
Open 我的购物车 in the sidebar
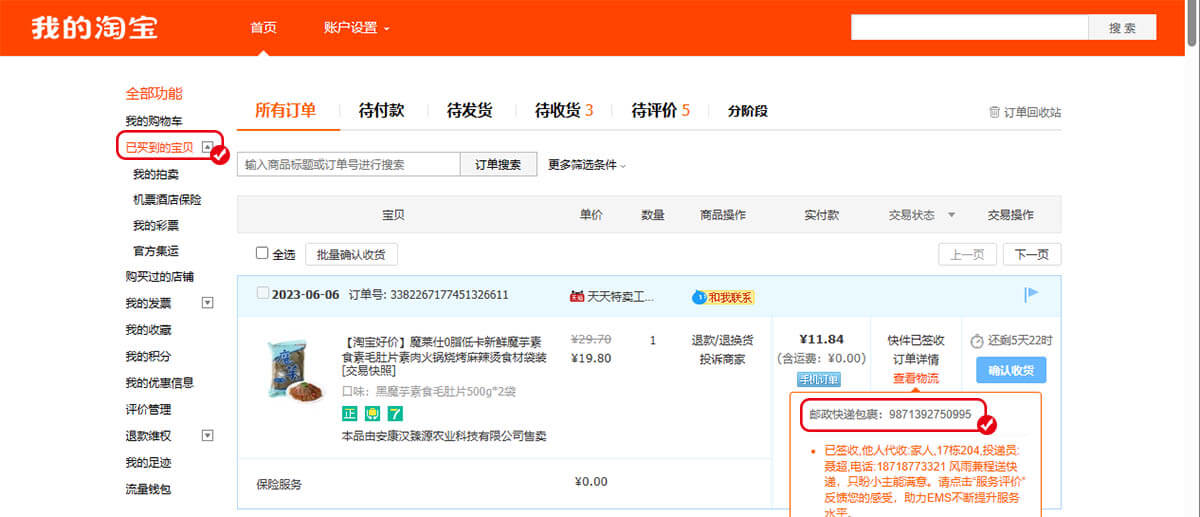click(154, 121)
